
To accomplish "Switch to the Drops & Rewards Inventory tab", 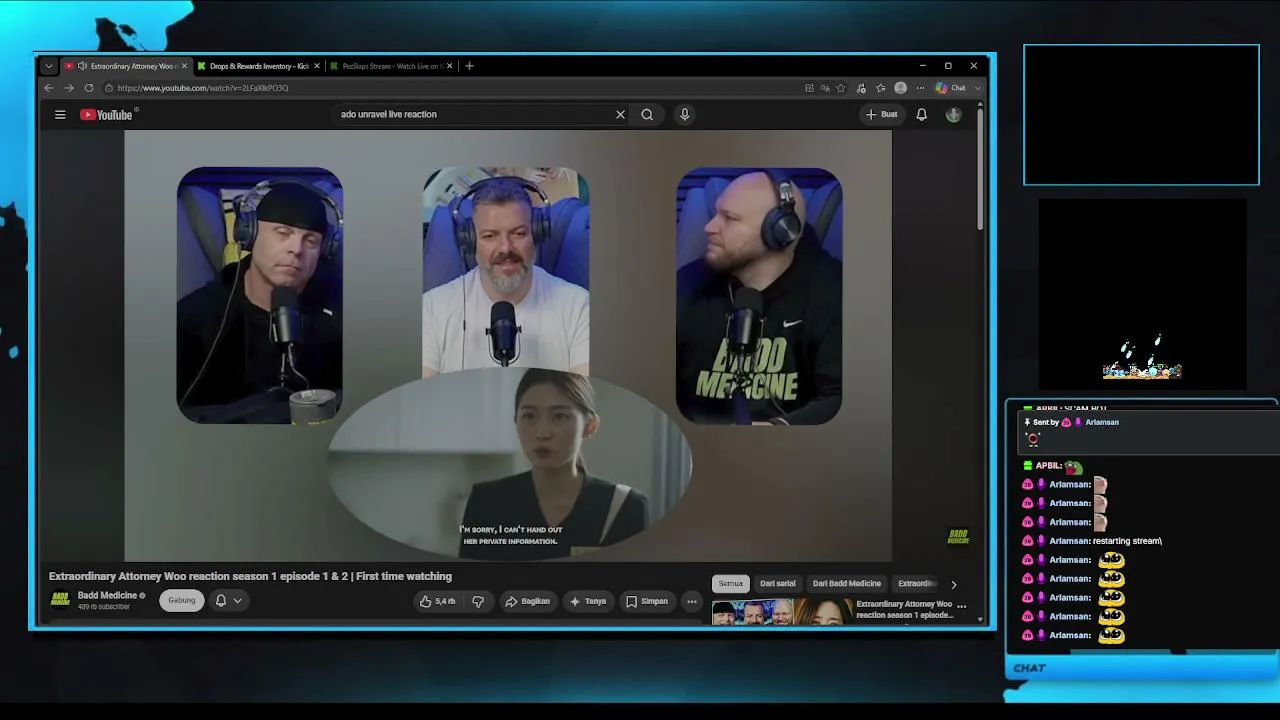I will pos(259,66).
